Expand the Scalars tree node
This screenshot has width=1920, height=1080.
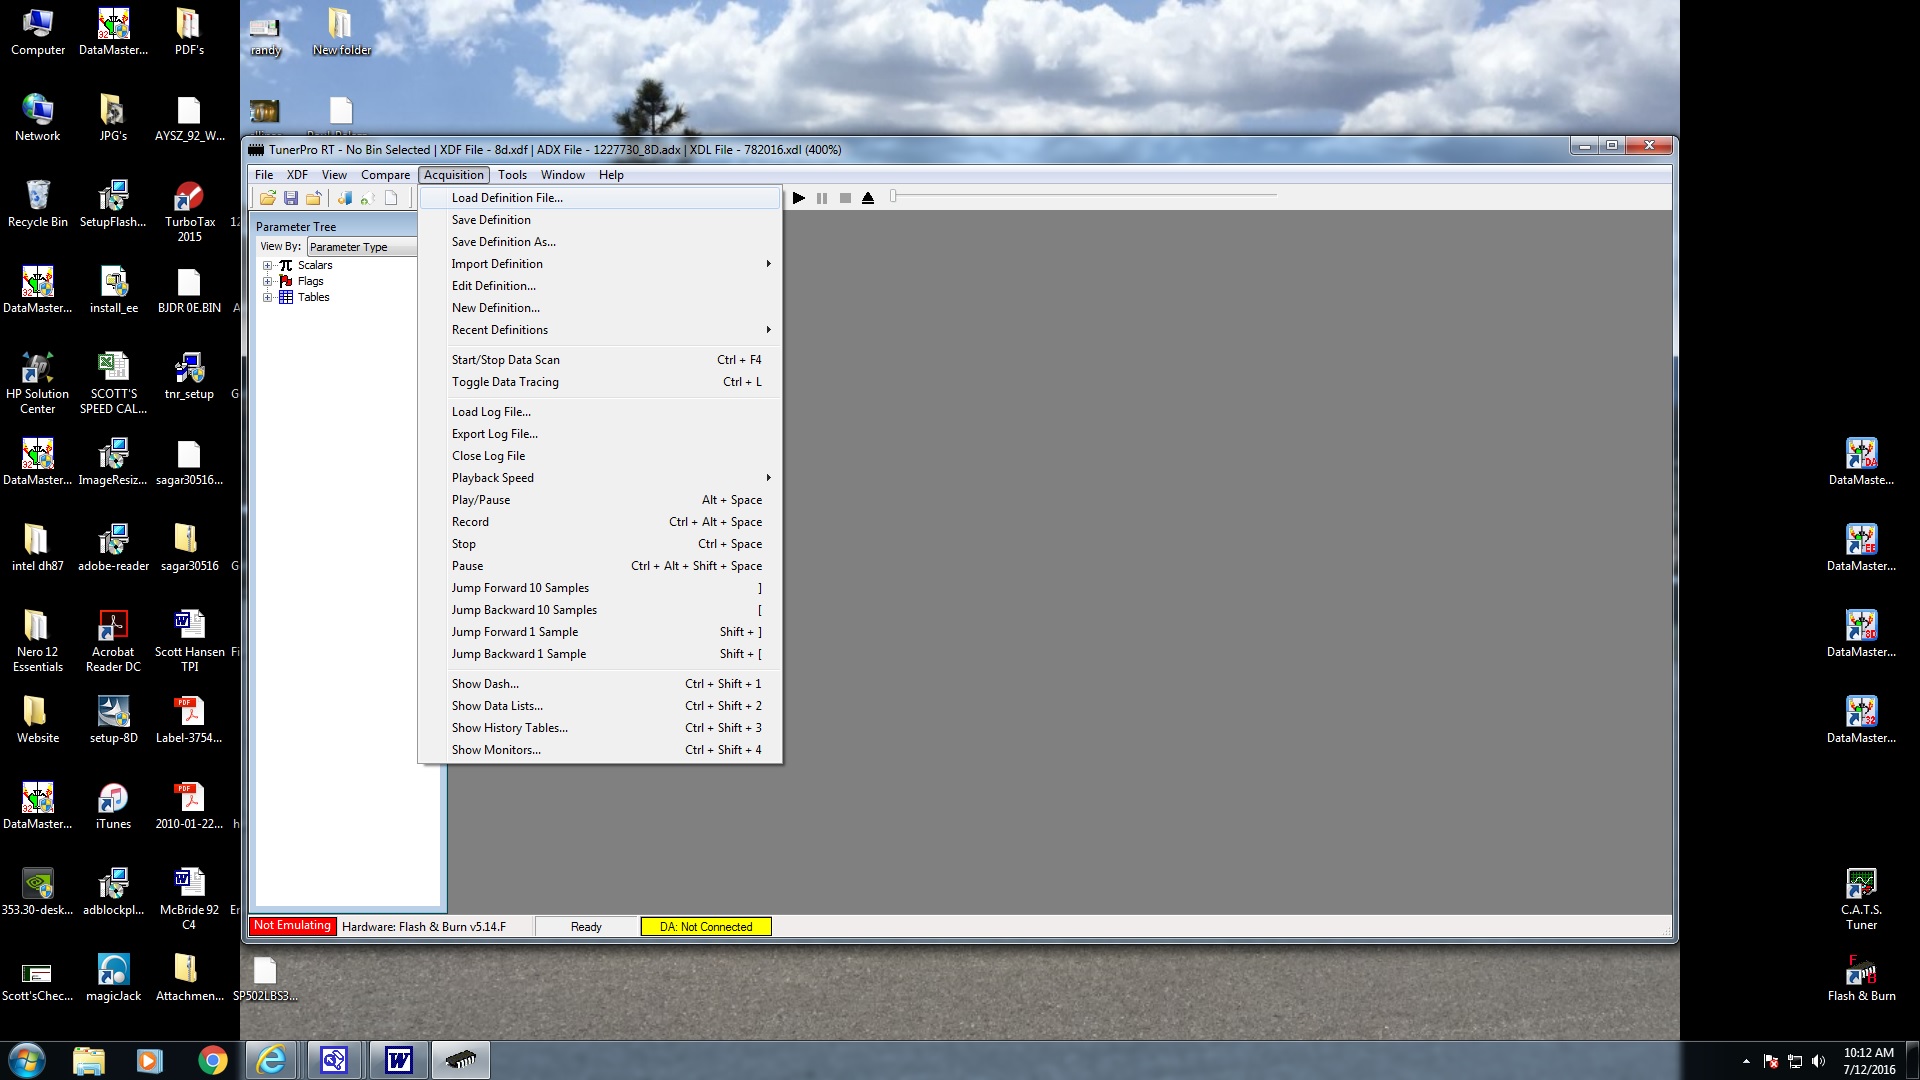[x=267, y=265]
